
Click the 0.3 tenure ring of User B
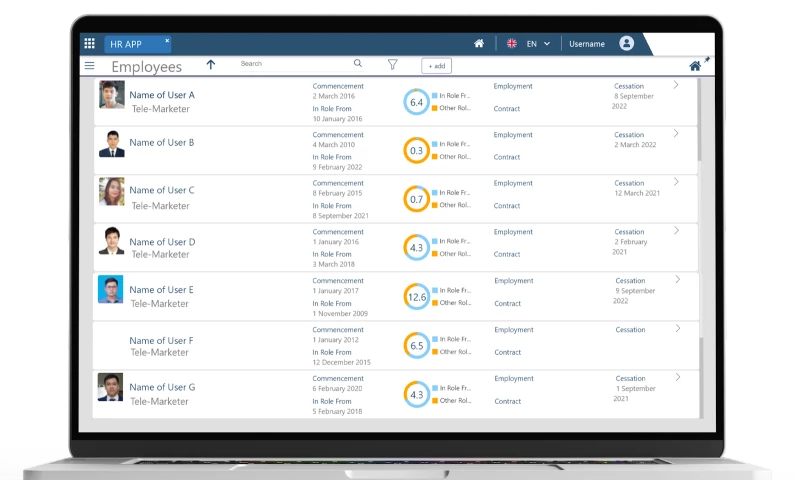point(416,150)
